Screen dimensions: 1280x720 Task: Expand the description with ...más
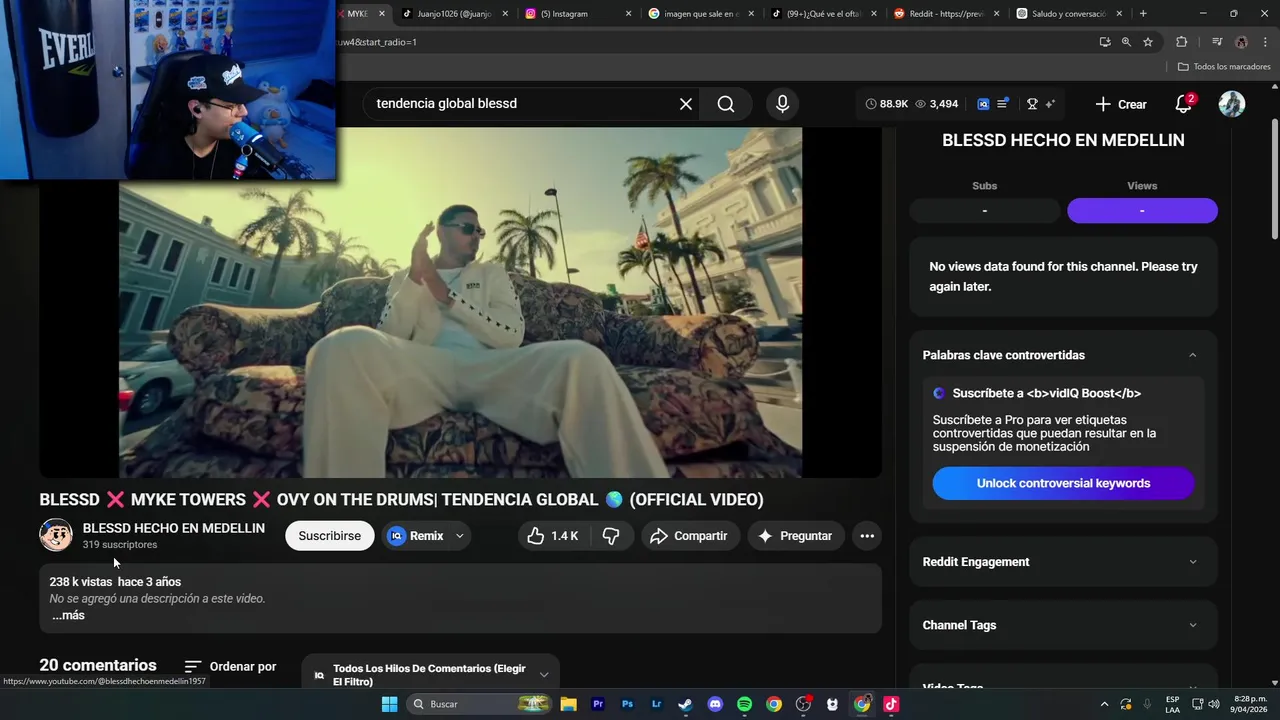(x=68, y=615)
